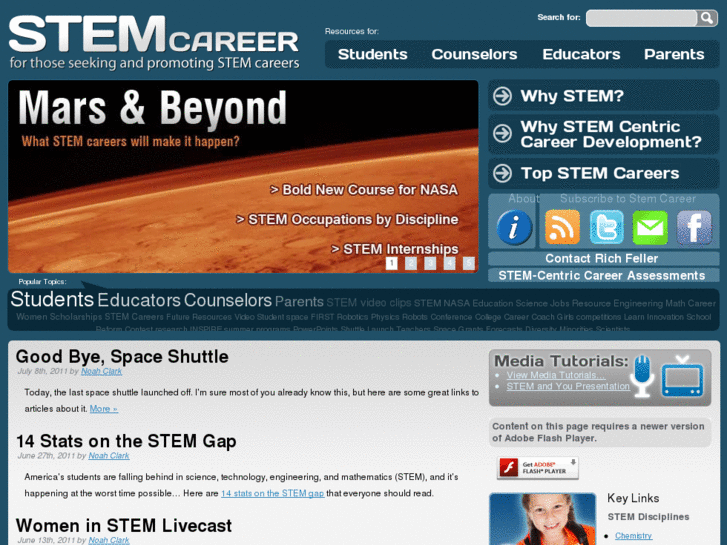This screenshot has height=545, width=727.
Task: Open Bold New Course for NASA link
Action: pyautogui.click(x=364, y=190)
